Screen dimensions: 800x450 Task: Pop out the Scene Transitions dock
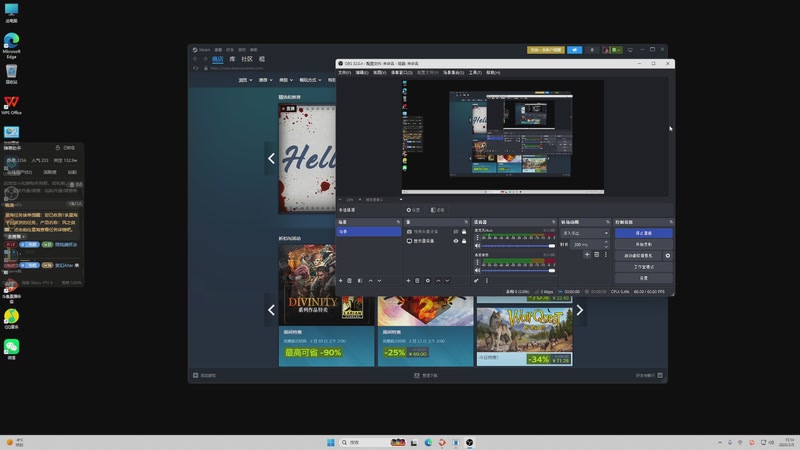pos(608,222)
